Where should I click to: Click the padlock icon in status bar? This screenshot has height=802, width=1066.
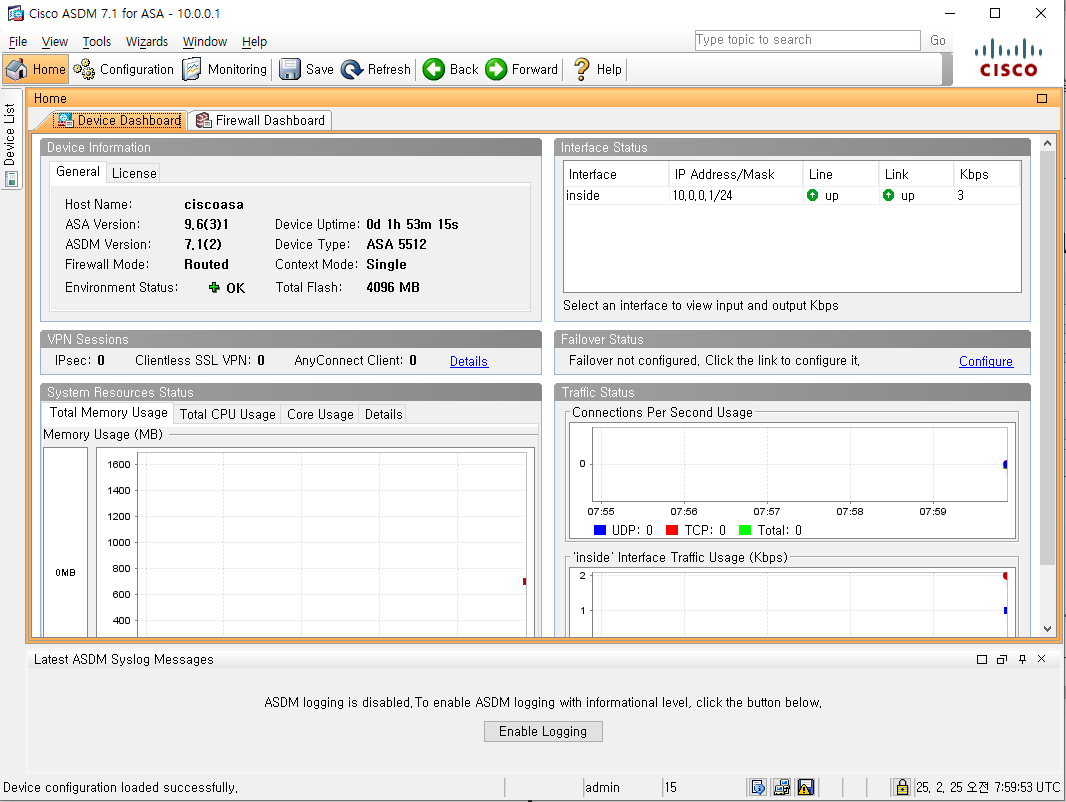pos(902,787)
